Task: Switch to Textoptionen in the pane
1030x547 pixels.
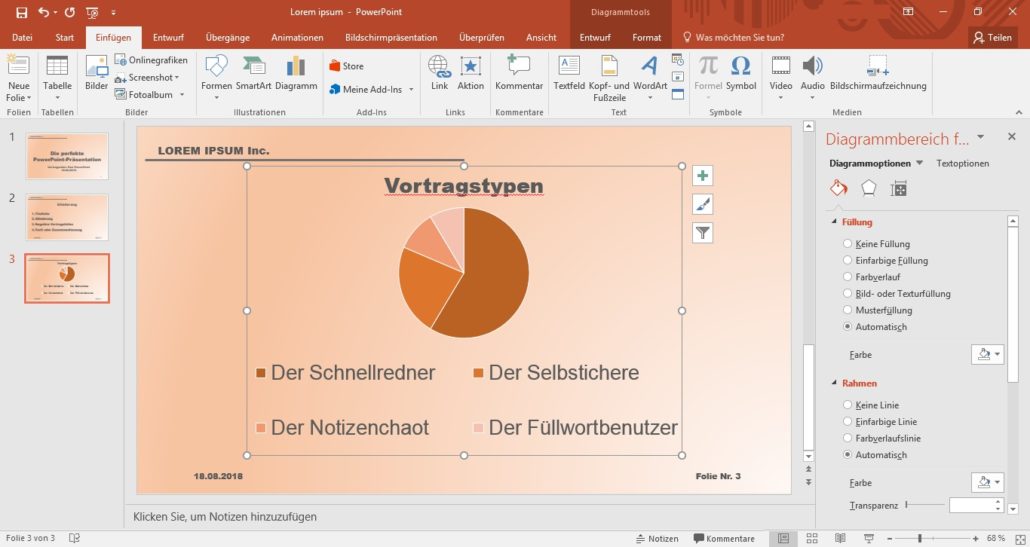Action: pos(962,163)
